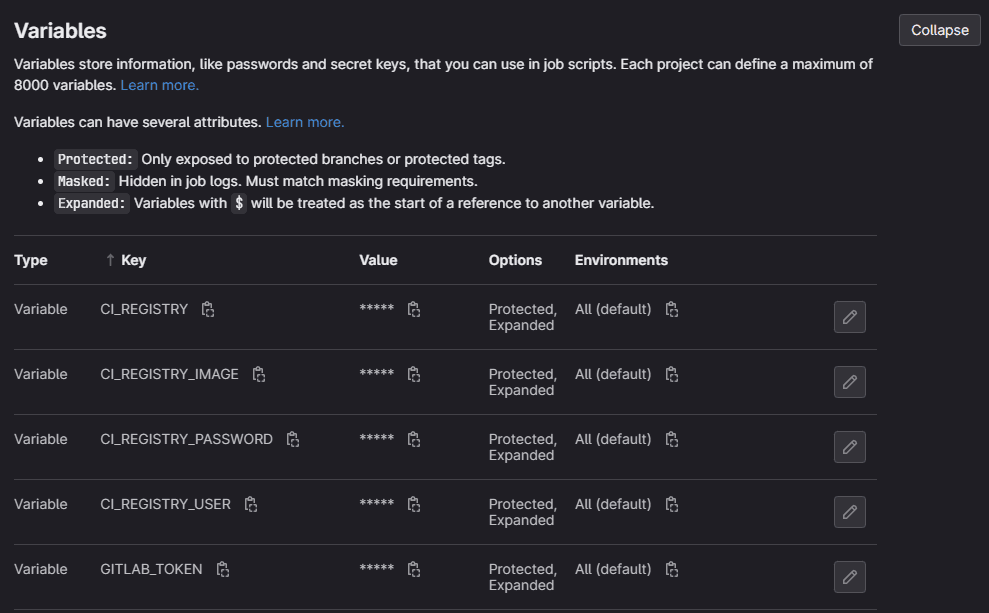This screenshot has width=989, height=613.
Task: Copy the masked value of CI_REGISTRY_PASSWORD
Action: (x=414, y=440)
